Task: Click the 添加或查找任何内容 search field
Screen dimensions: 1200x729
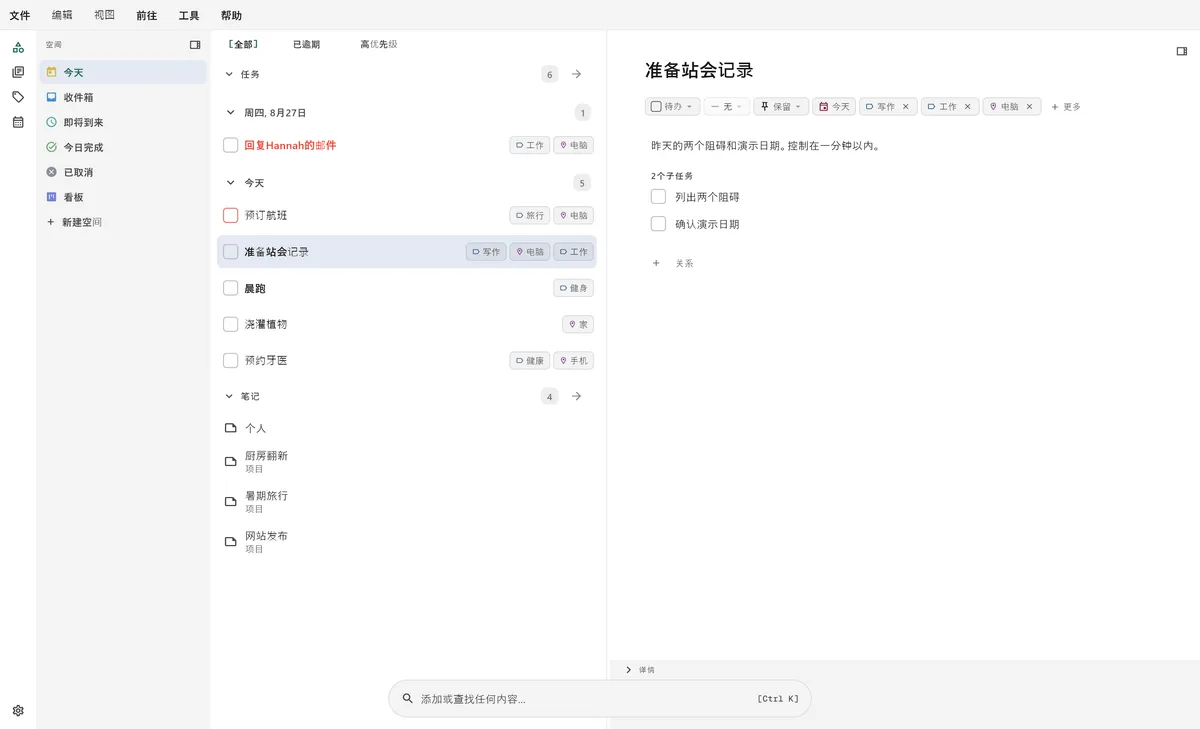Action: point(600,699)
